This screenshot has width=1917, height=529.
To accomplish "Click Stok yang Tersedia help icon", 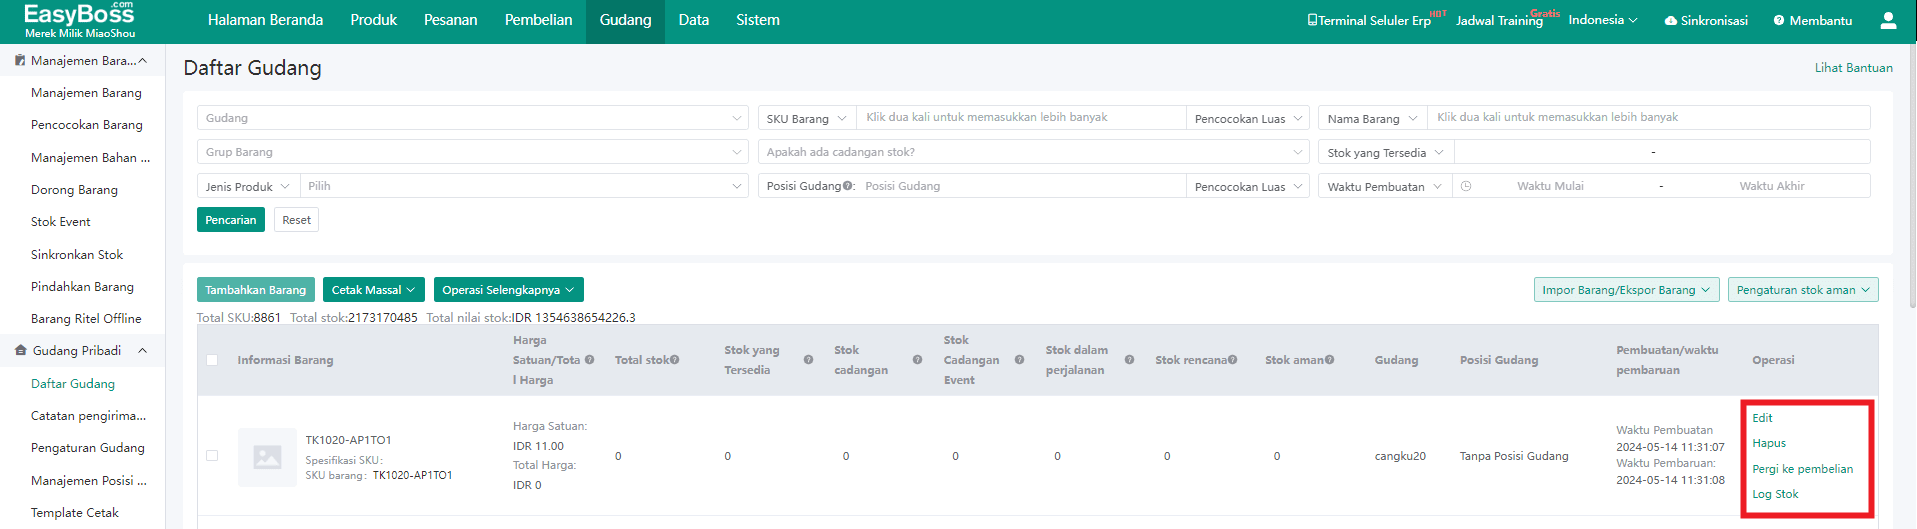I will [x=808, y=360].
